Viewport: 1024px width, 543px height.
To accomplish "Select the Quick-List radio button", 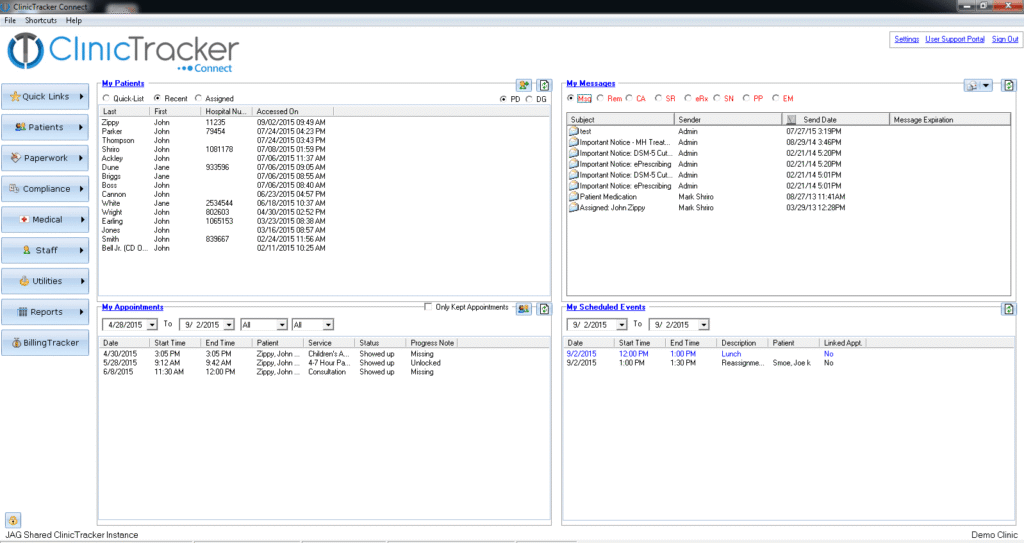I will click(106, 98).
